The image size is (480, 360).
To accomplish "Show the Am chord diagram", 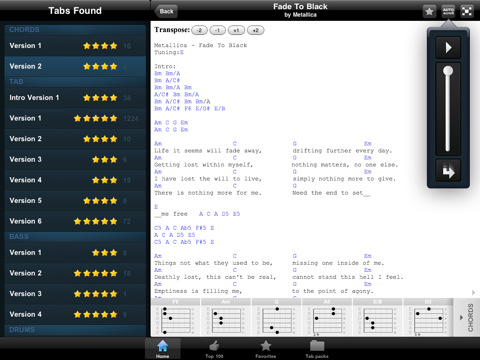I will click(226, 317).
